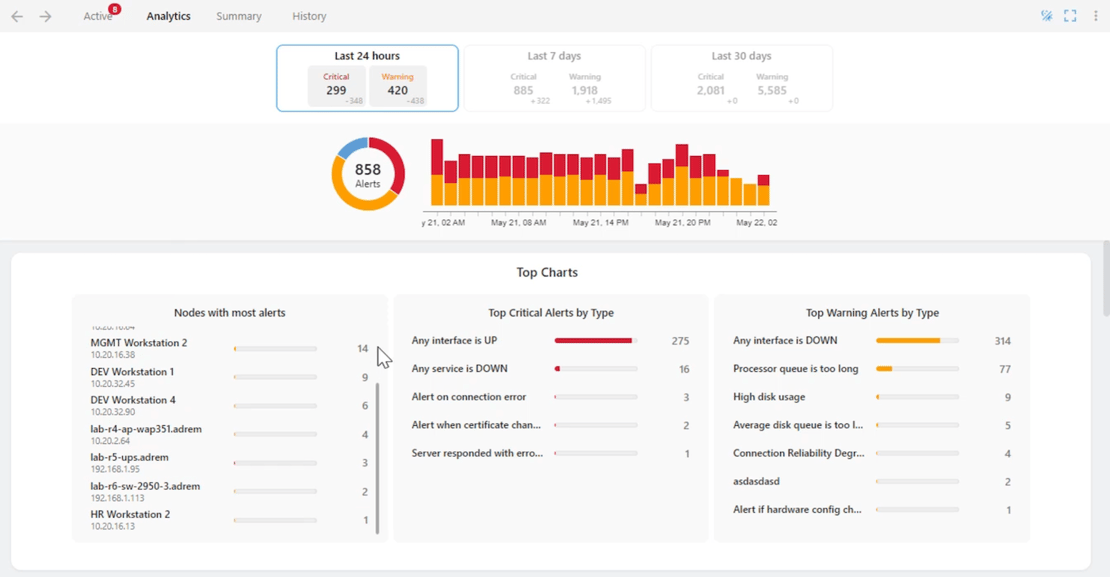Viewport: 1110px width, 577px height.
Task: Toggle the light/dark theme icon
Action: point(1046,16)
